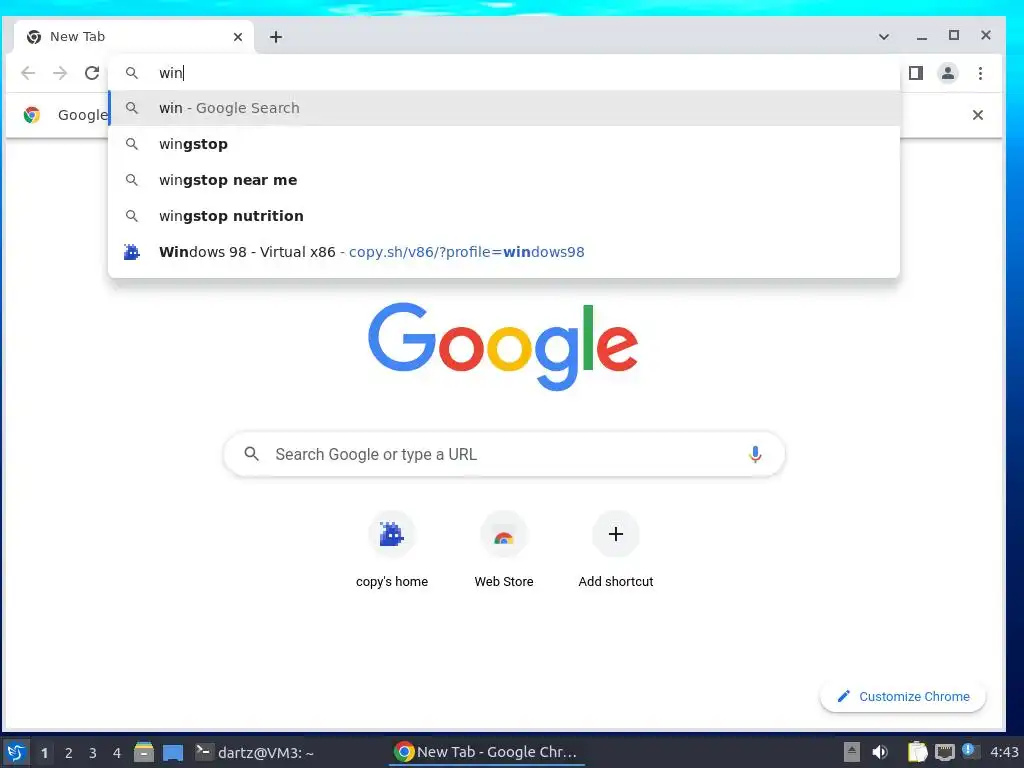This screenshot has width=1024, height=768.
Task: Open the taskbar start menu icon
Action: pos(16,752)
